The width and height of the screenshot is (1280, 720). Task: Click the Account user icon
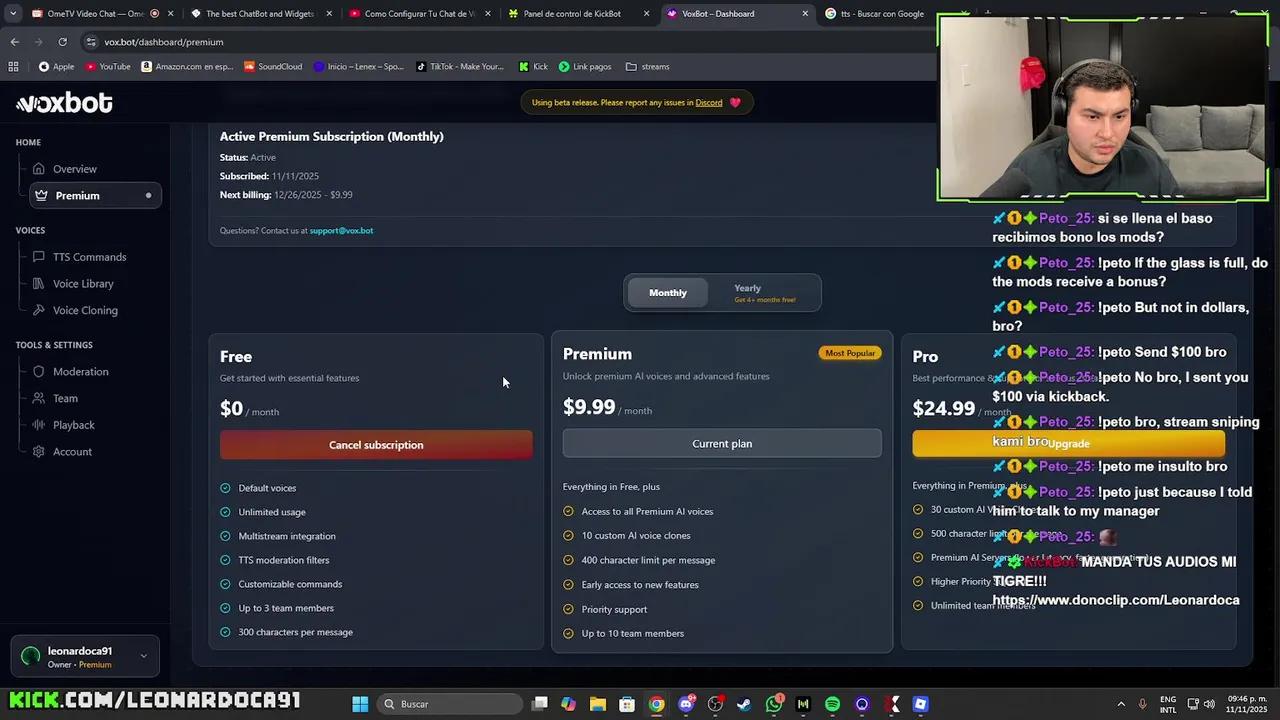click(x=39, y=452)
